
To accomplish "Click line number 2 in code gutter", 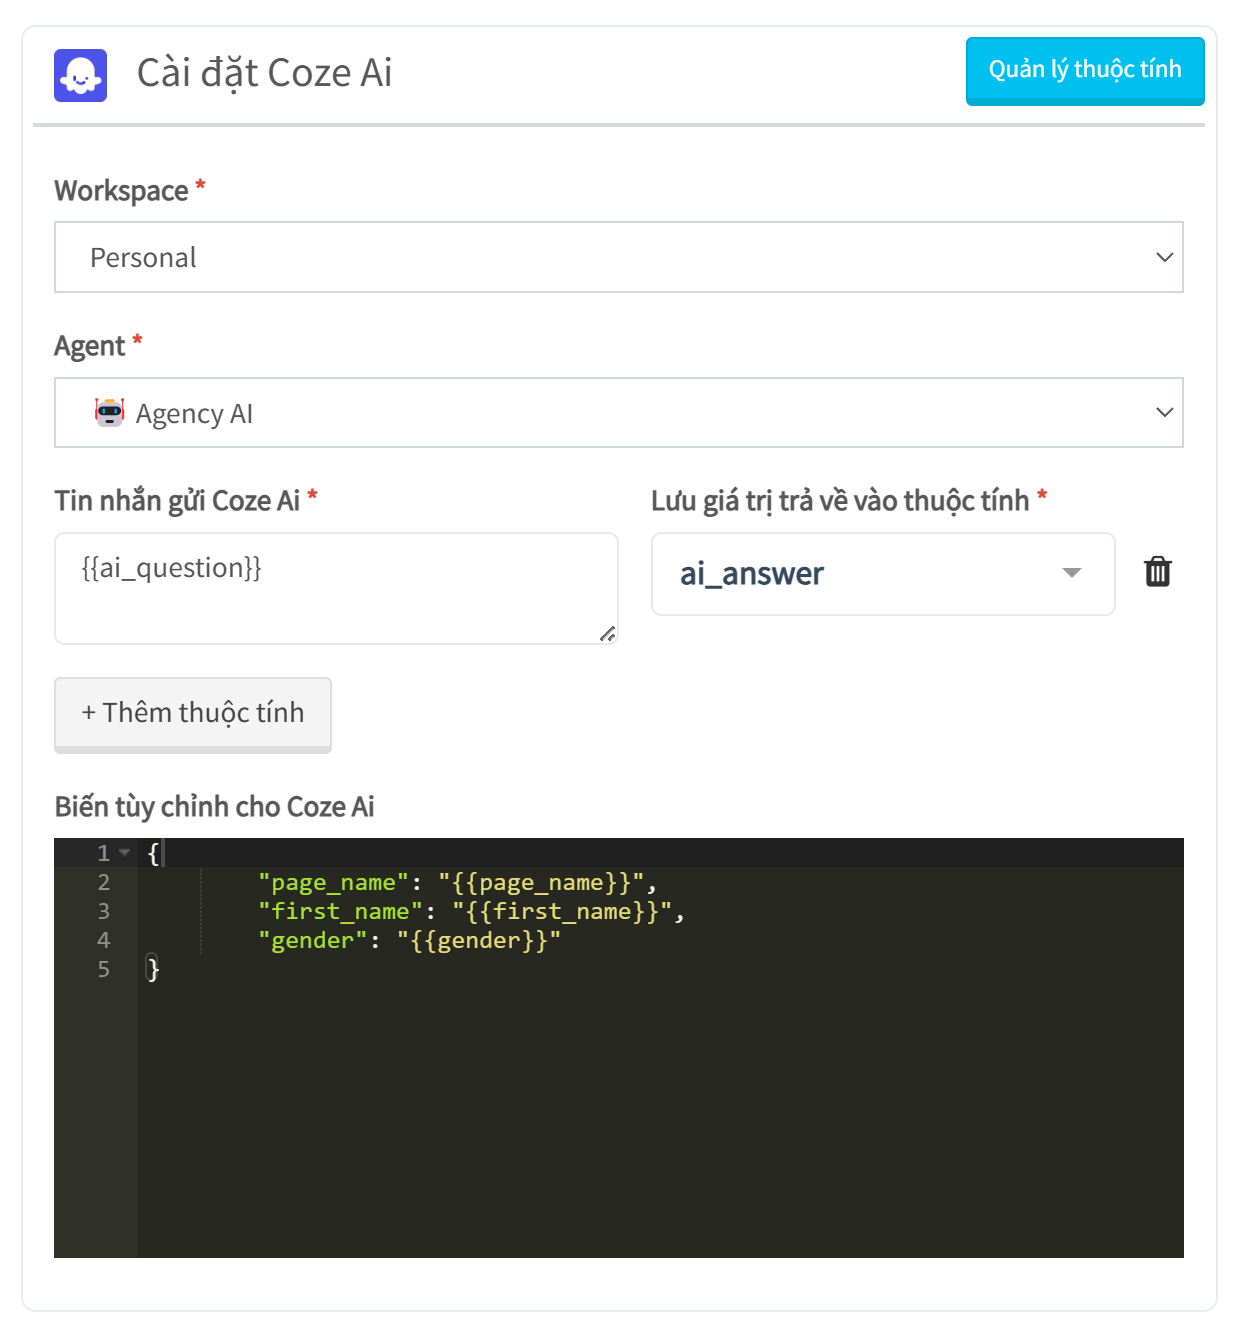I will click(103, 882).
